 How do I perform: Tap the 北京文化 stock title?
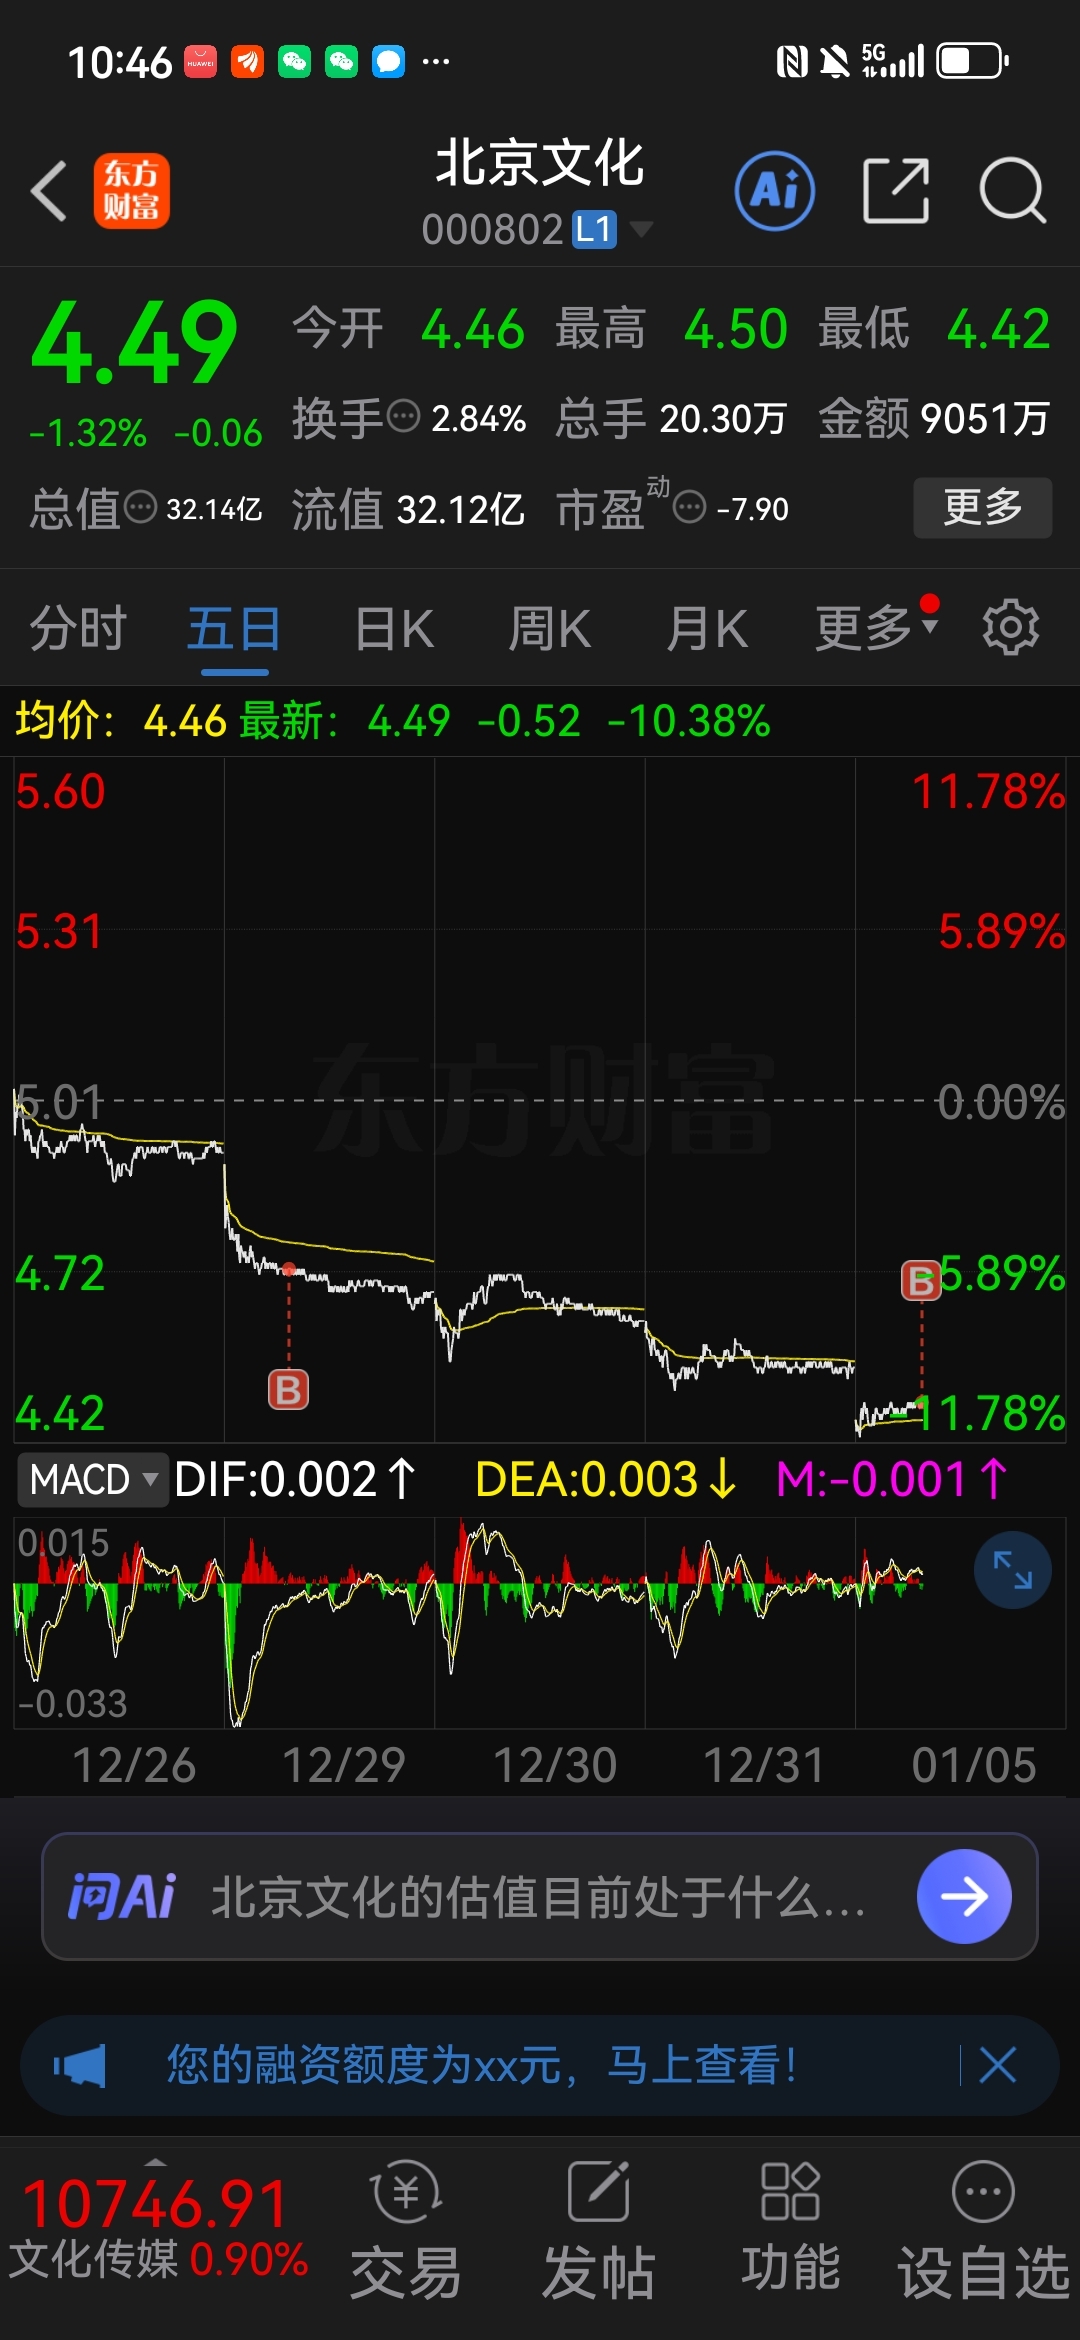[540, 163]
